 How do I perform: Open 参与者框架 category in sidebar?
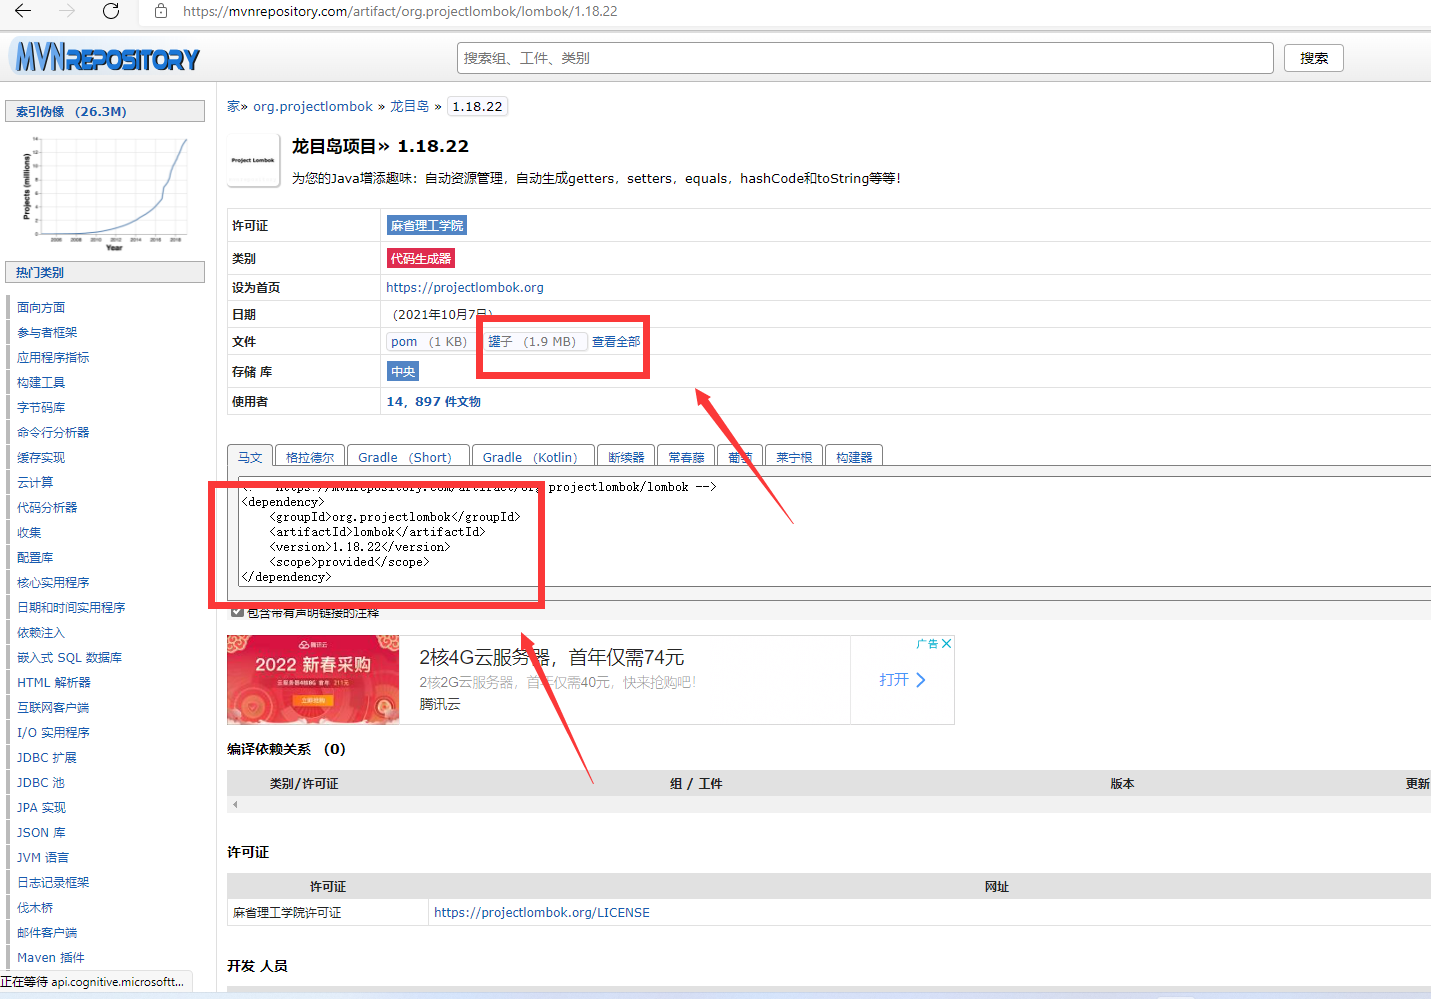pos(47,332)
